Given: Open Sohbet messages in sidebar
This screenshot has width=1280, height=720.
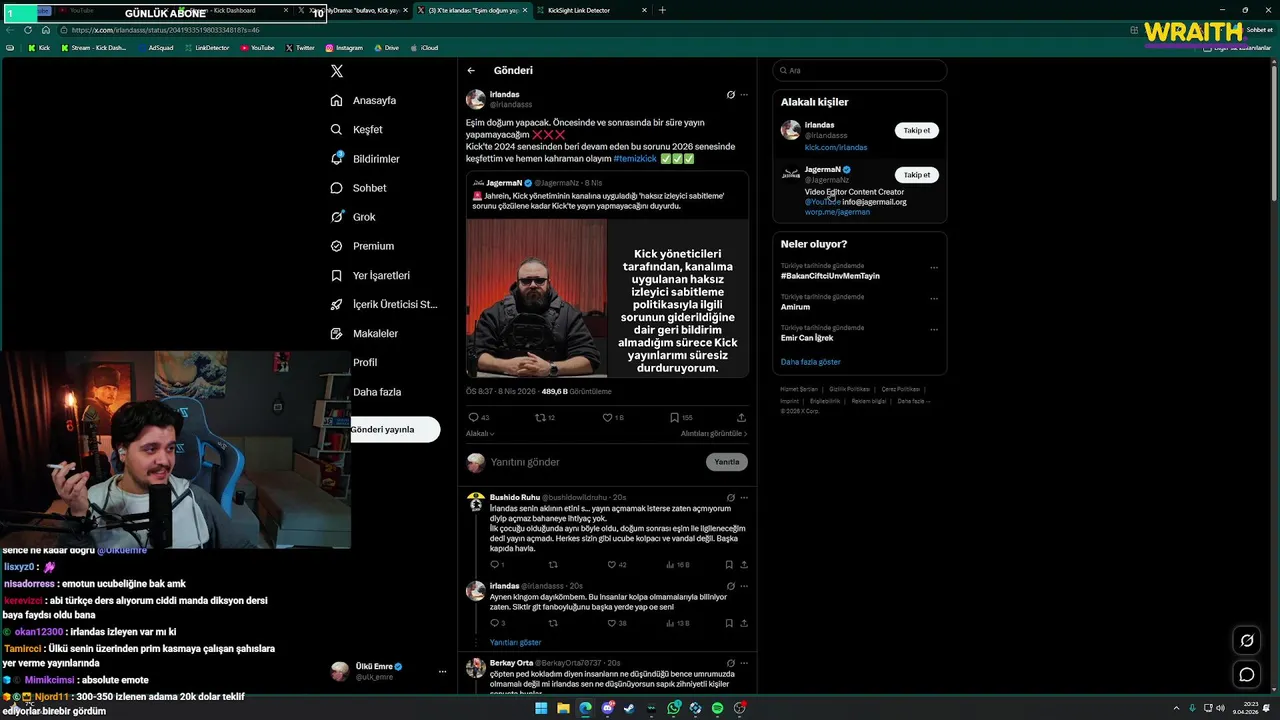Looking at the screenshot, I should (x=358, y=188).
